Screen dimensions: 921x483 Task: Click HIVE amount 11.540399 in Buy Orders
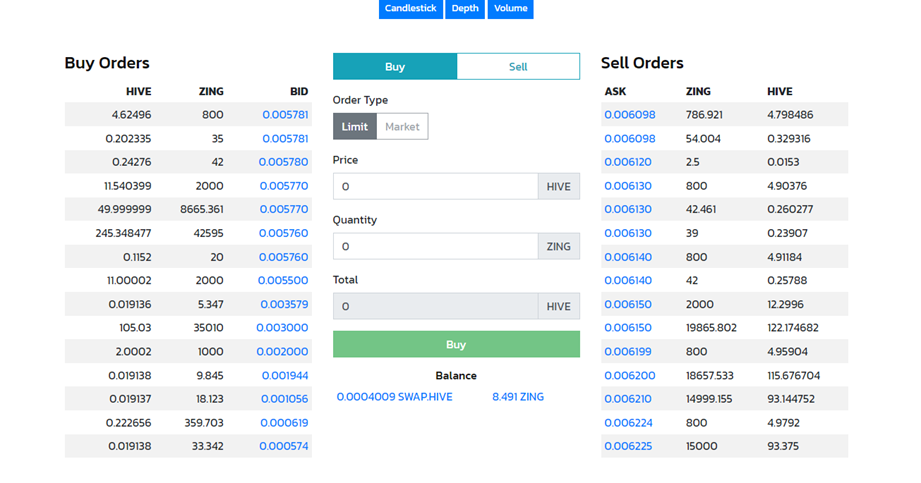127,186
